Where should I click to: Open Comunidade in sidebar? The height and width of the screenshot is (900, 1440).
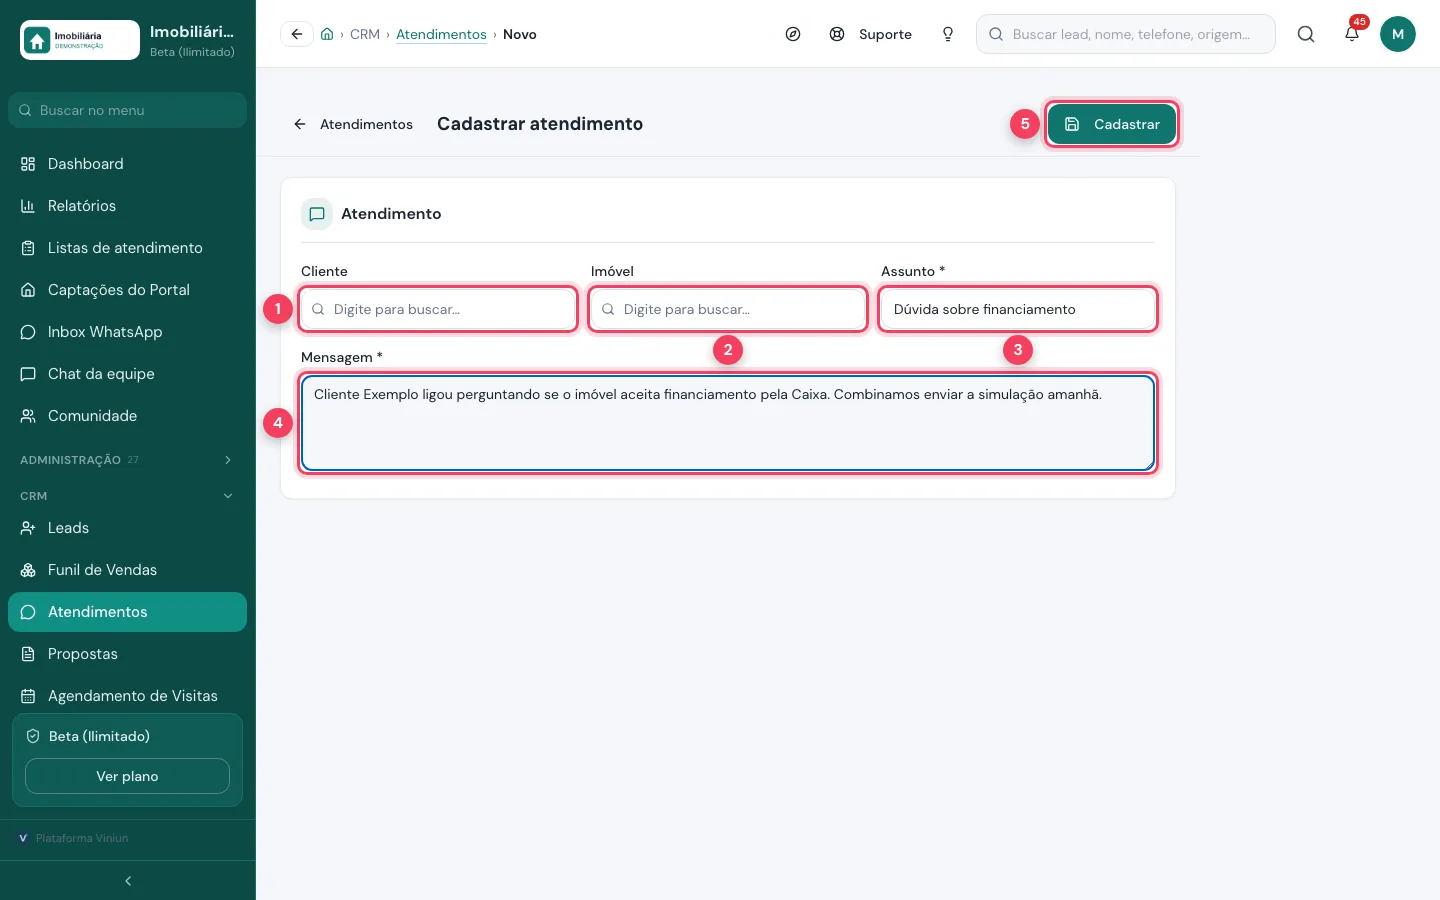click(x=127, y=416)
